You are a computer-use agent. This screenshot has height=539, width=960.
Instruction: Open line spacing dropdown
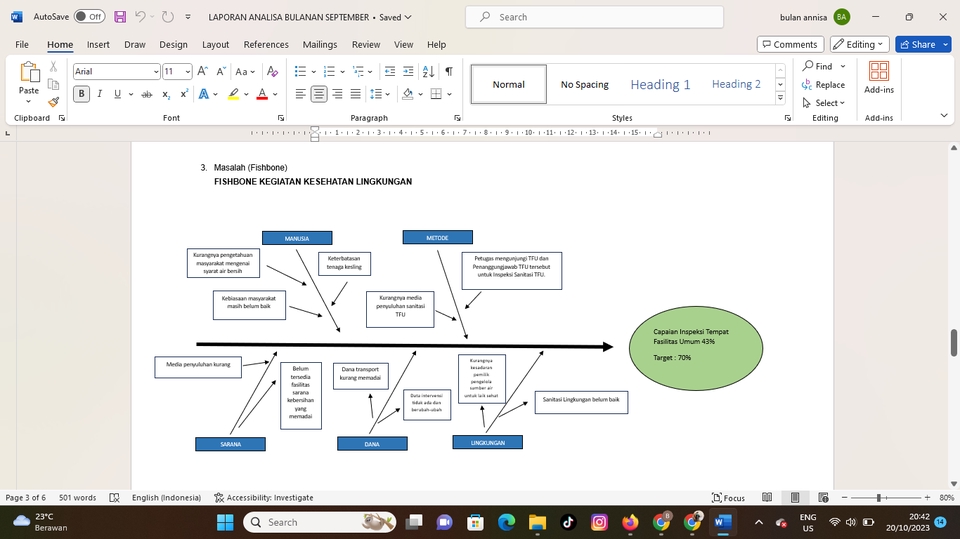[x=388, y=94]
